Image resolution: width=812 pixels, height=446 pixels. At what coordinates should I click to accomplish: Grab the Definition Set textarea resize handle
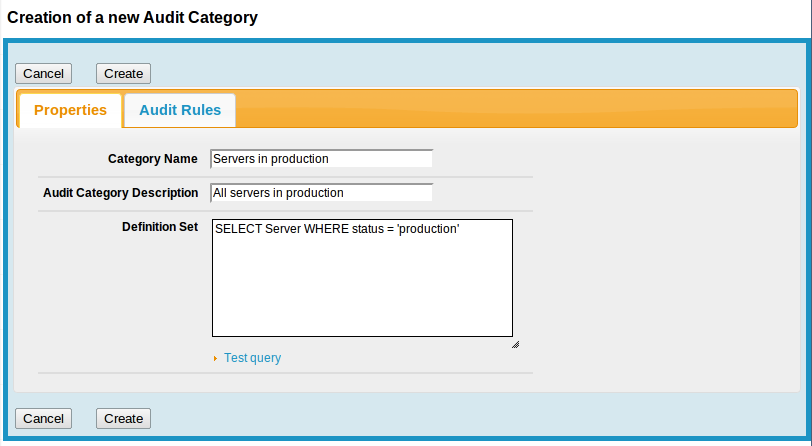(x=515, y=343)
